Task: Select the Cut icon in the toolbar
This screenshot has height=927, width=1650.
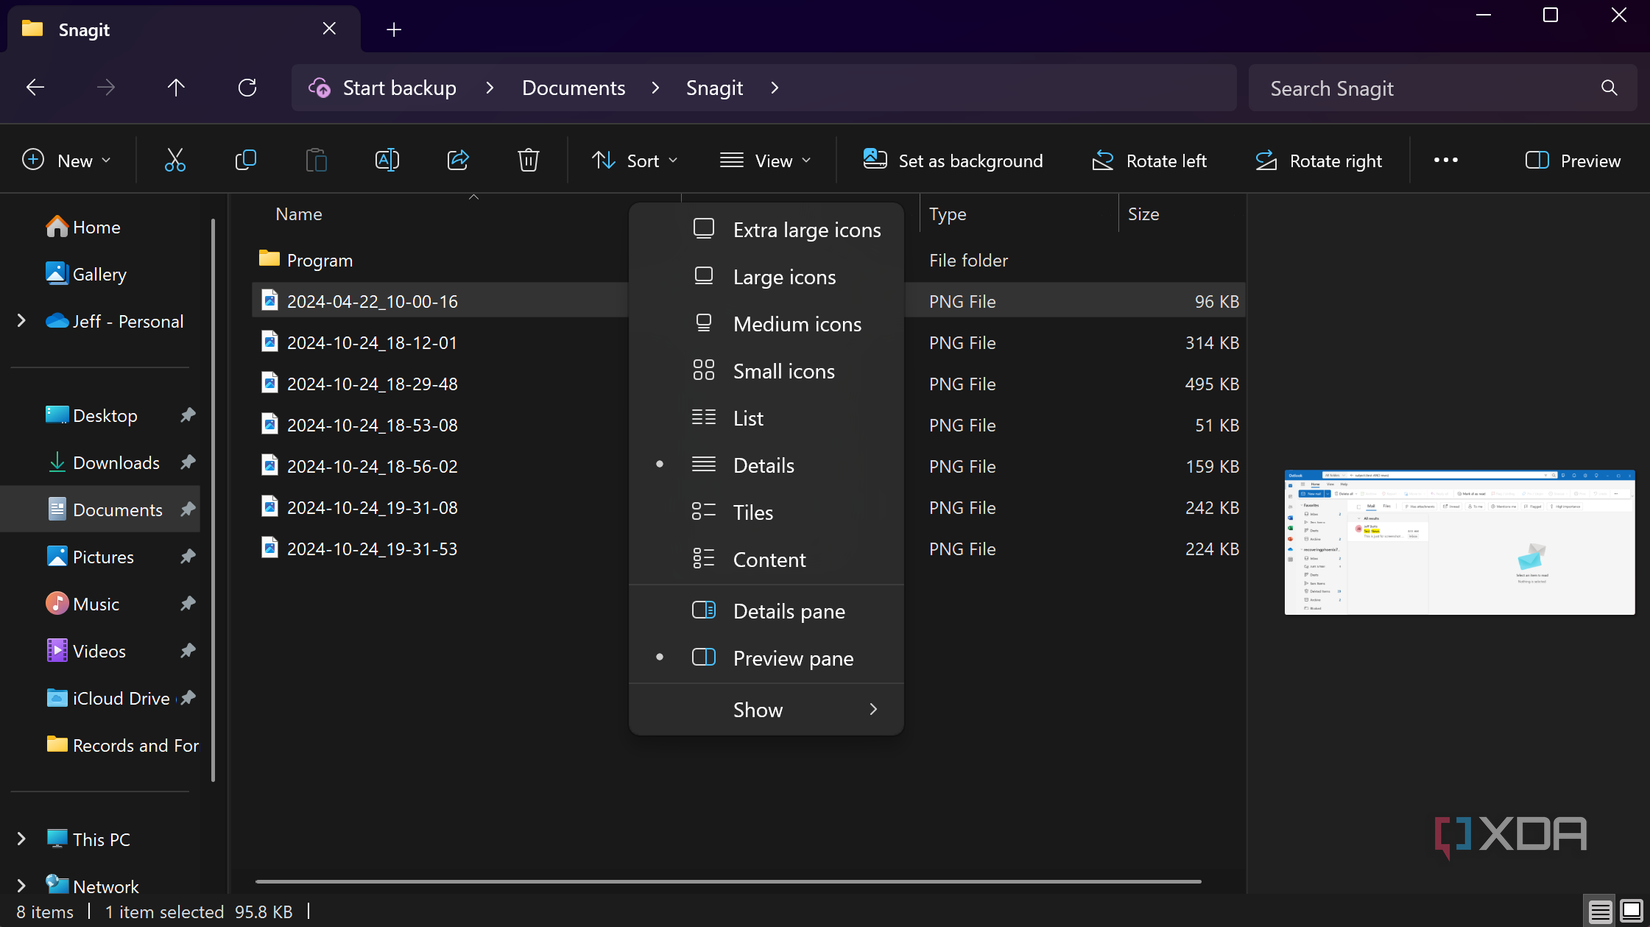Action: (x=175, y=160)
